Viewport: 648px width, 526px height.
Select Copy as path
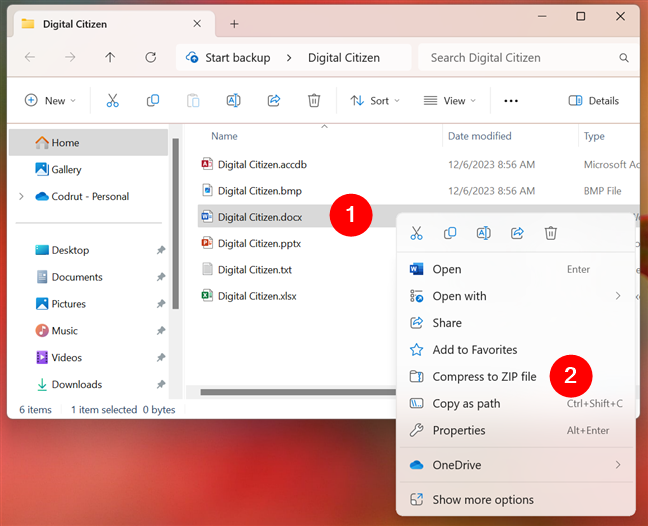point(515,403)
